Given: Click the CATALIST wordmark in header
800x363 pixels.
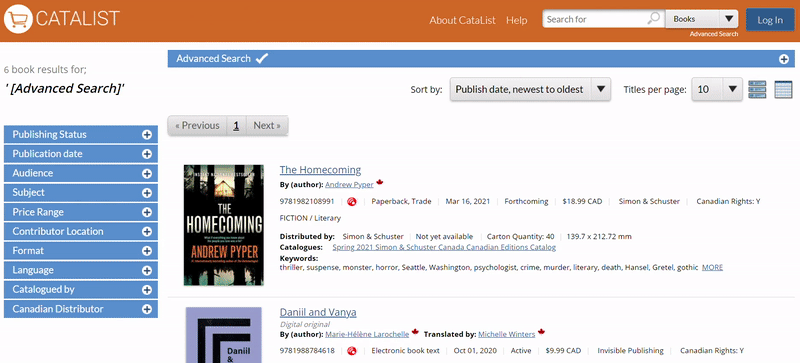Looking at the screenshot, I should (x=77, y=19).
